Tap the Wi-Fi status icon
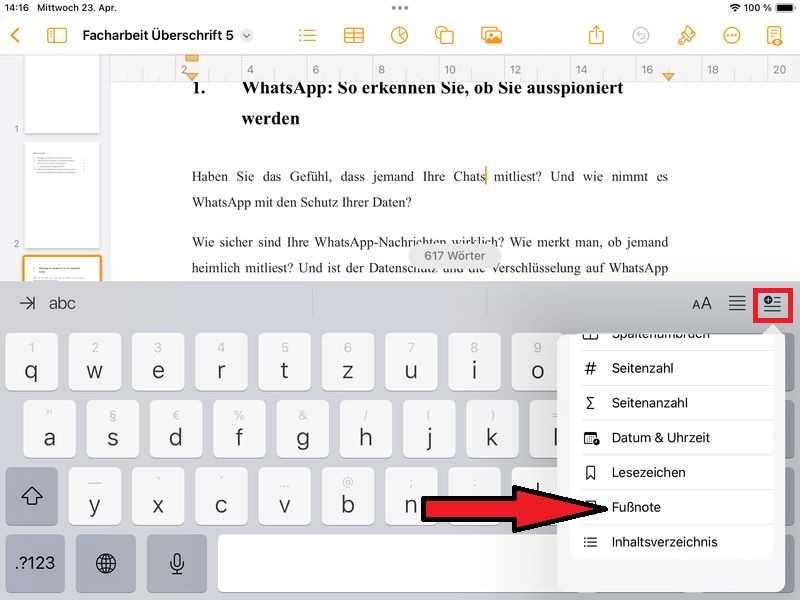 [735, 8]
